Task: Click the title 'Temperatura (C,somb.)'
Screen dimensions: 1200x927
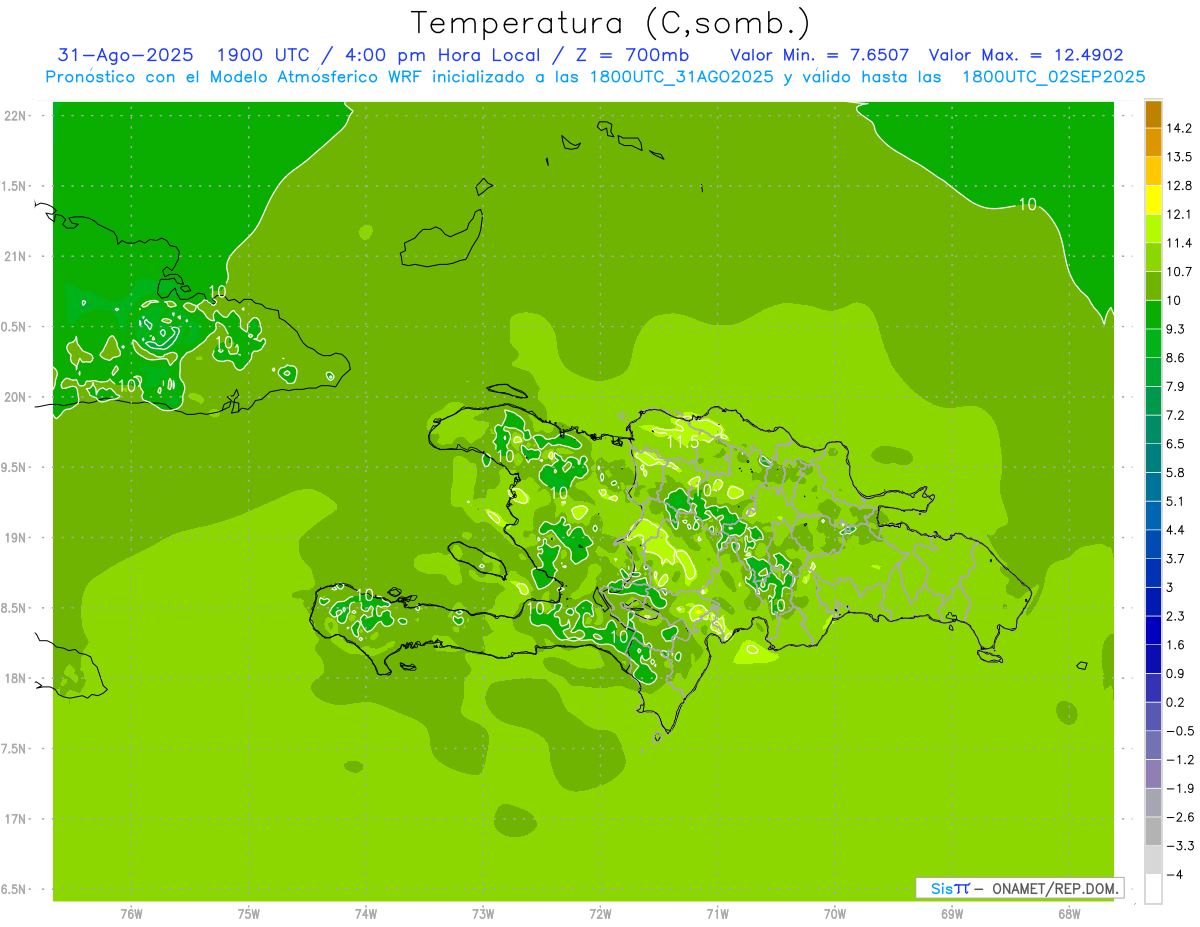Action: click(x=610, y=23)
